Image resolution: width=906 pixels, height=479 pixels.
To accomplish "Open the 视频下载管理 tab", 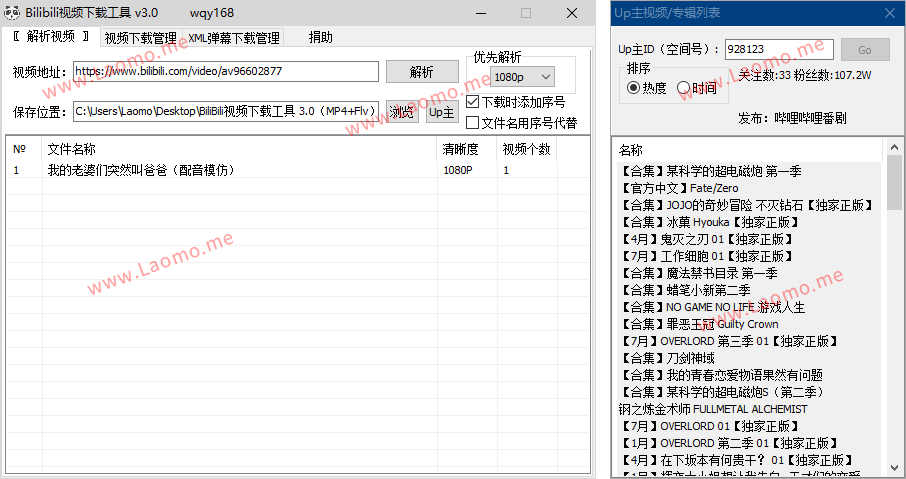I will (140, 38).
